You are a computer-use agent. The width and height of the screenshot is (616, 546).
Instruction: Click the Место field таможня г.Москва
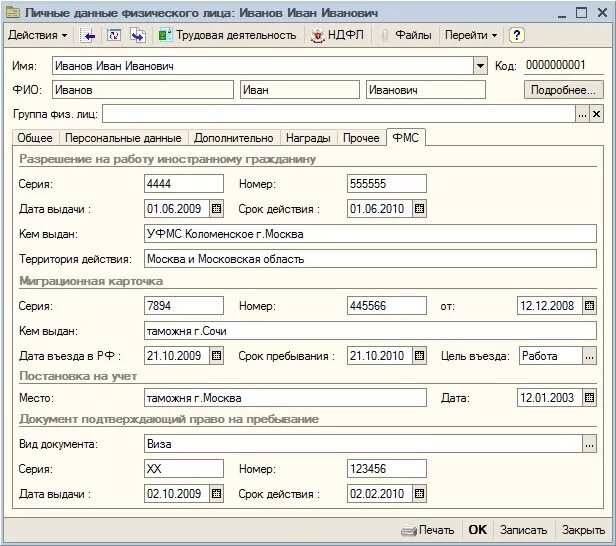pyautogui.click(x=286, y=398)
